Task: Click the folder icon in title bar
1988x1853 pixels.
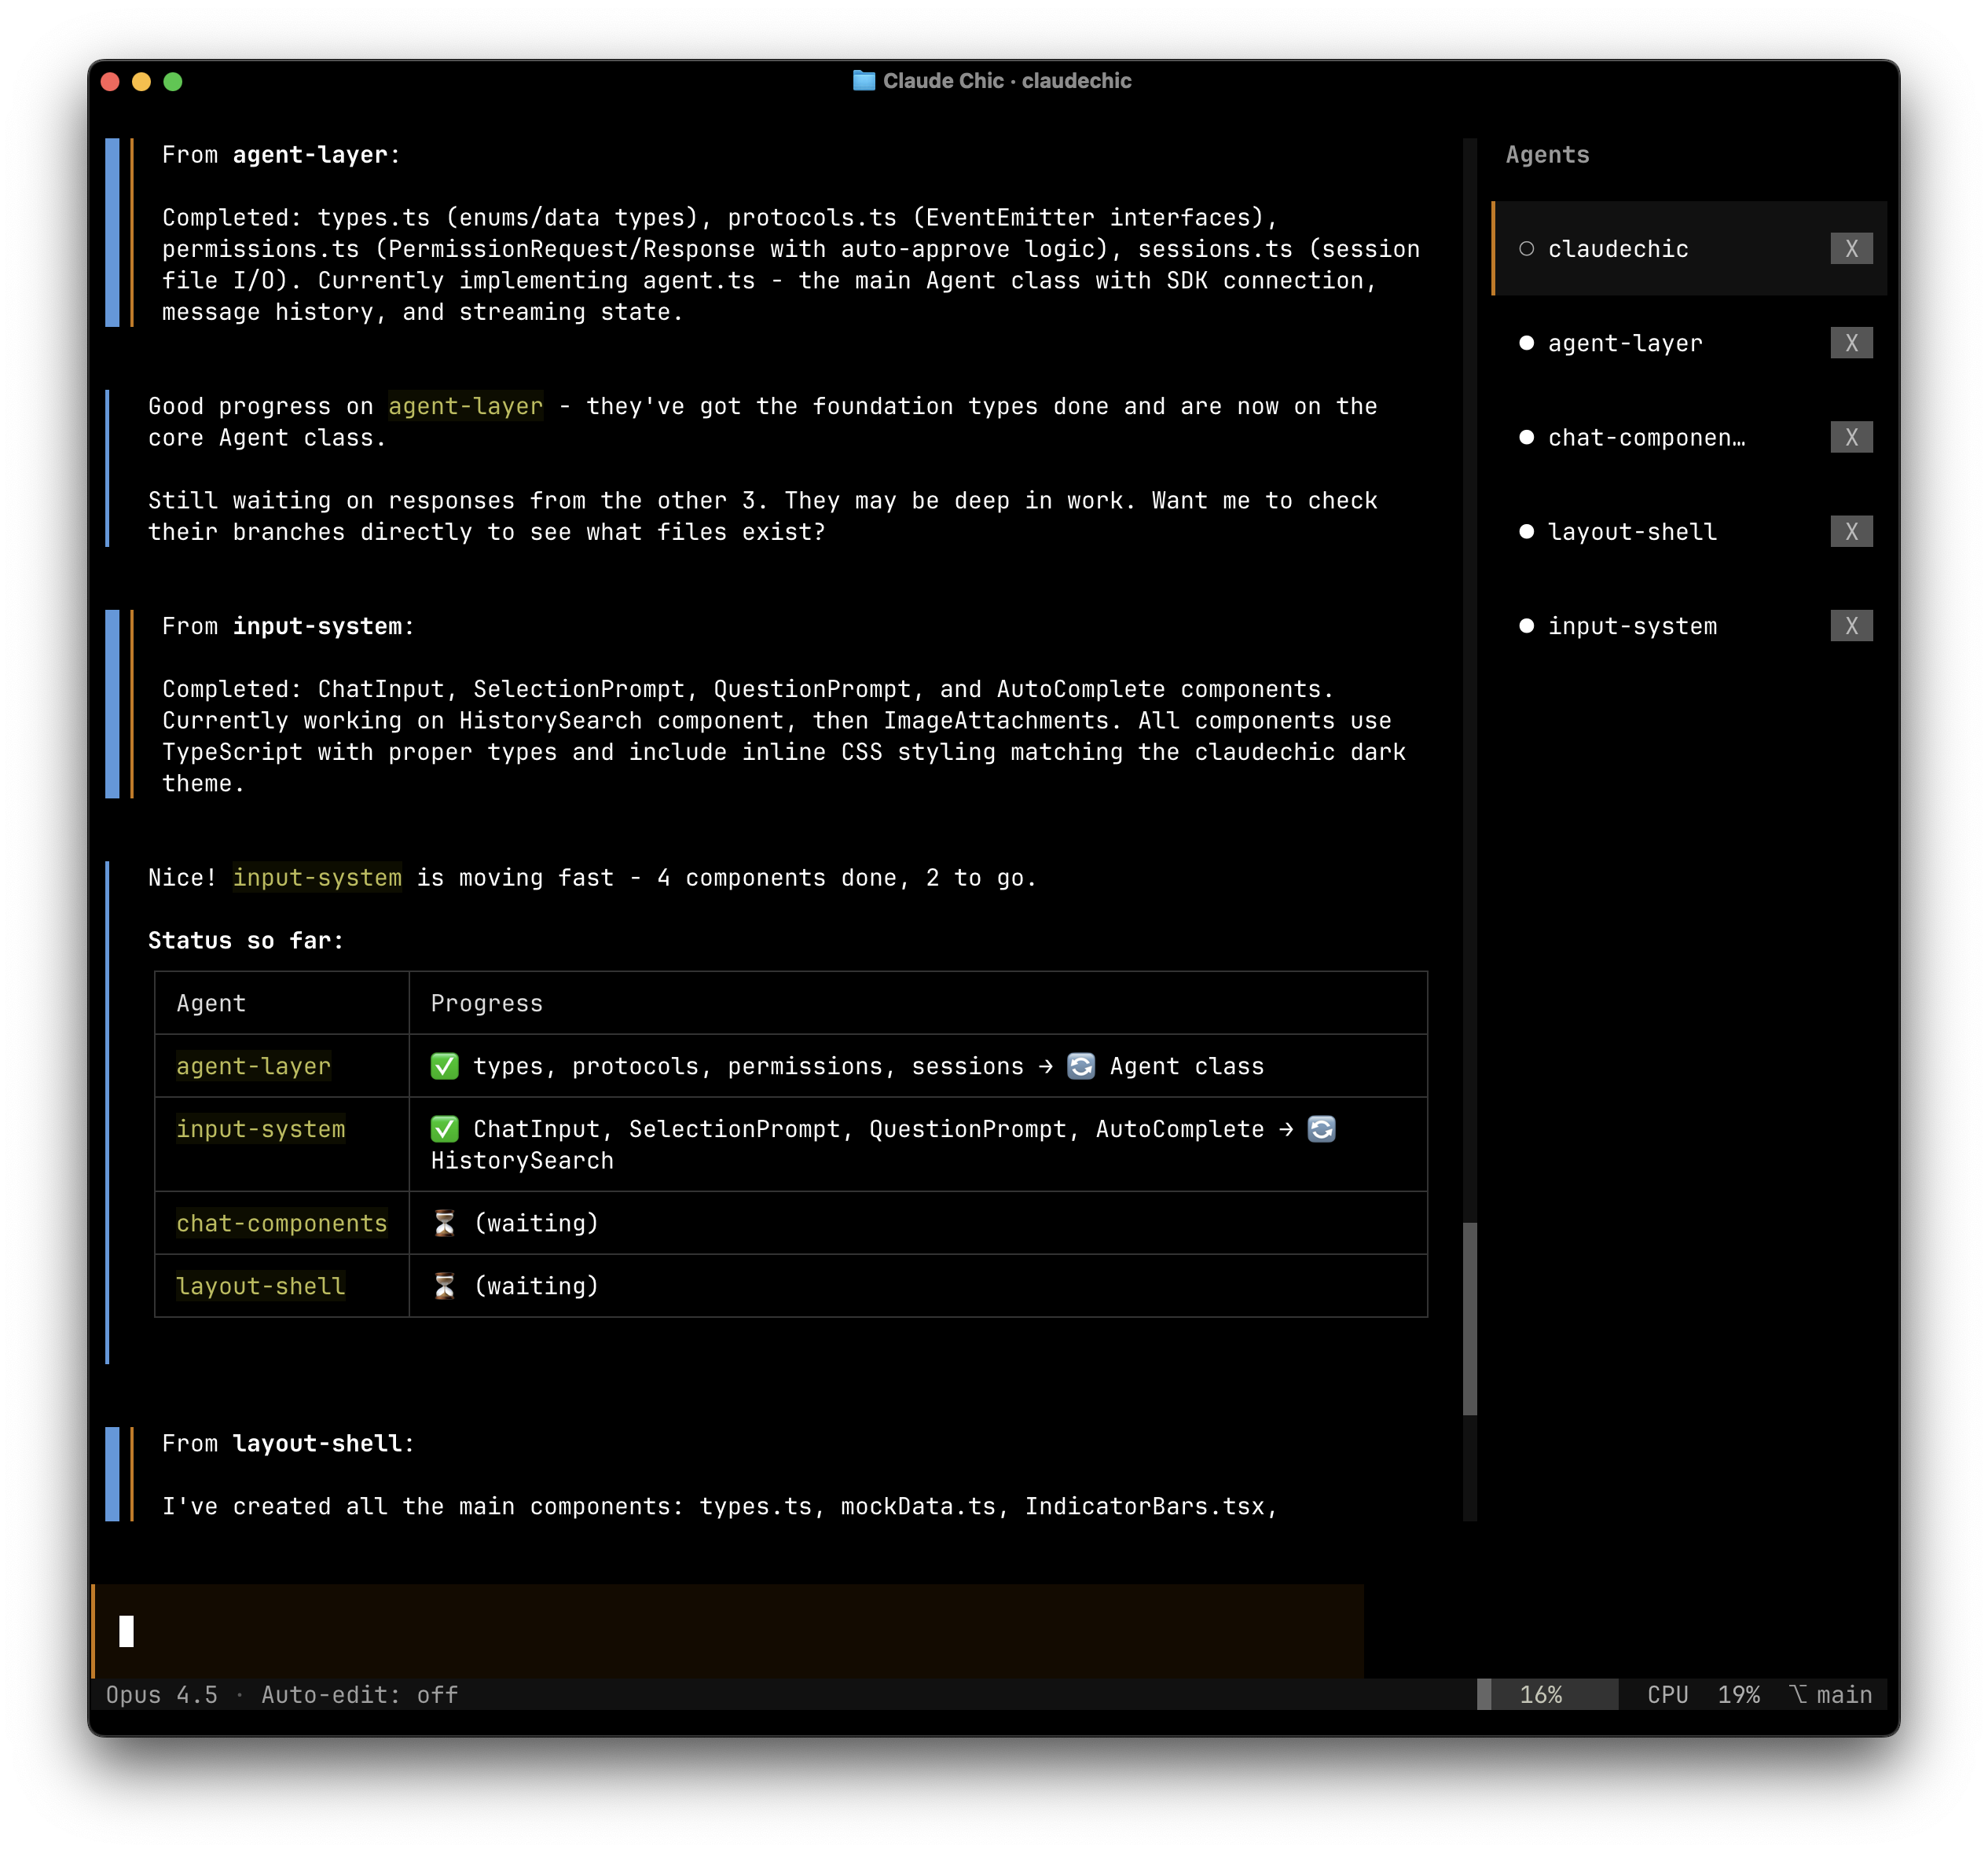Action: (863, 81)
